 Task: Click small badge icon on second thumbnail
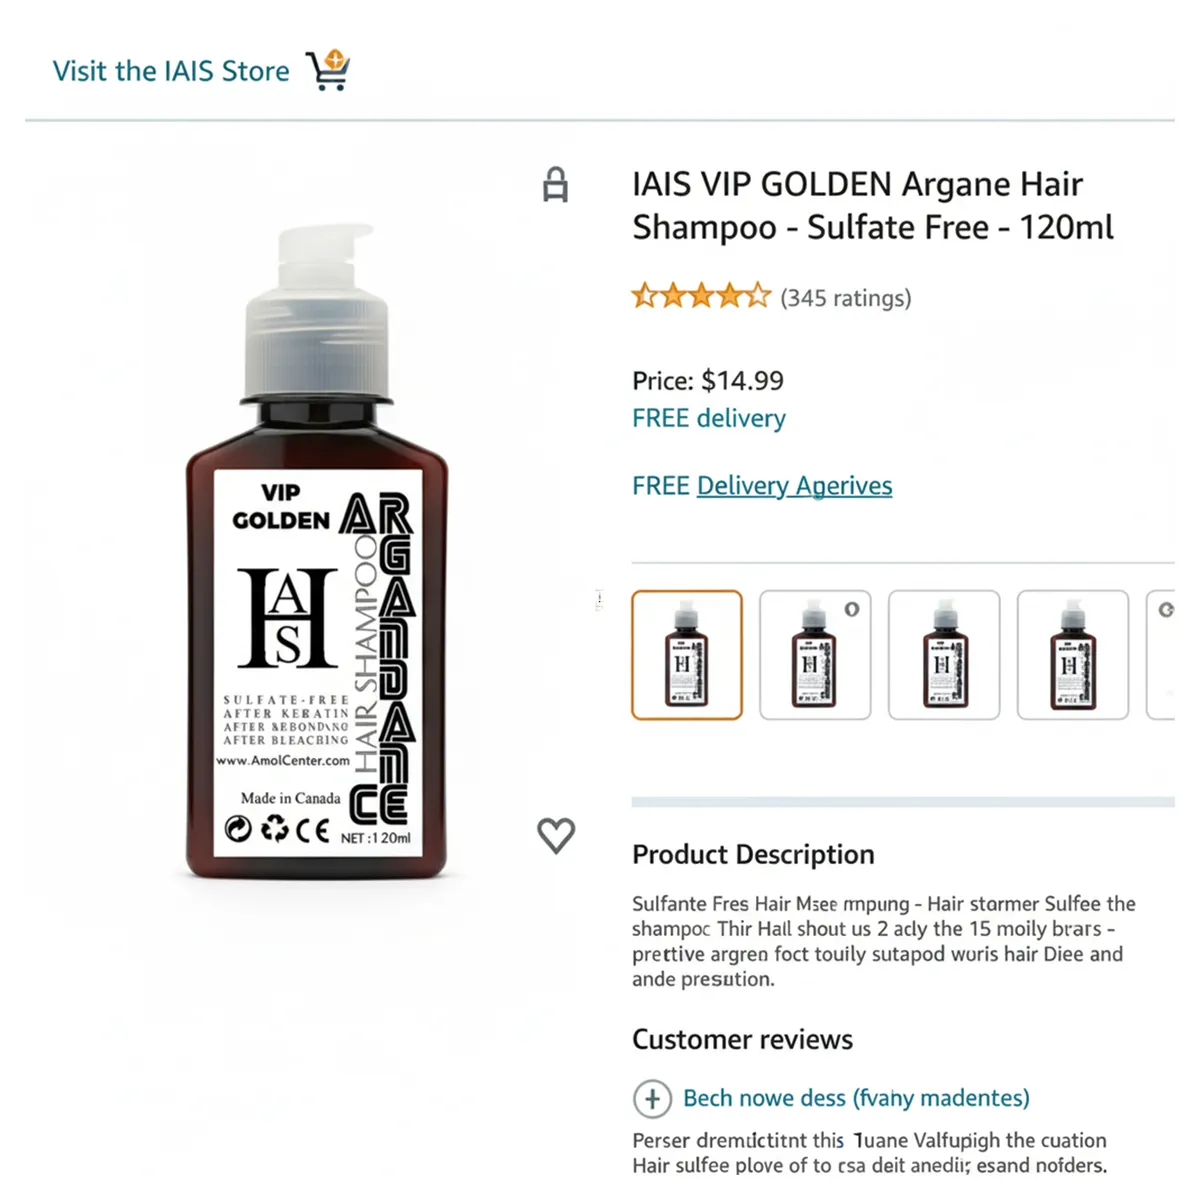(x=852, y=608)
